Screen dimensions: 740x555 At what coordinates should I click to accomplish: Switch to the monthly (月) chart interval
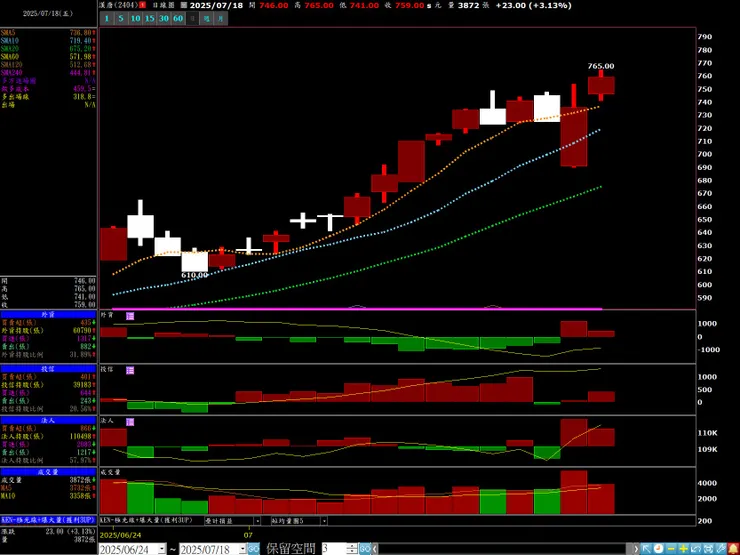tap(220, 18)
